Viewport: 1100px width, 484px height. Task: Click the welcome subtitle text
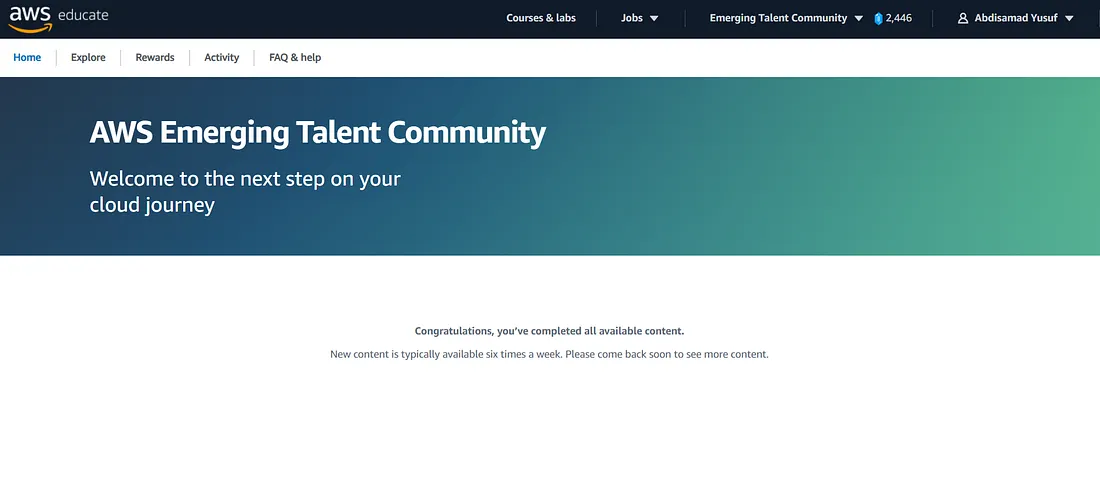point(245,191)
